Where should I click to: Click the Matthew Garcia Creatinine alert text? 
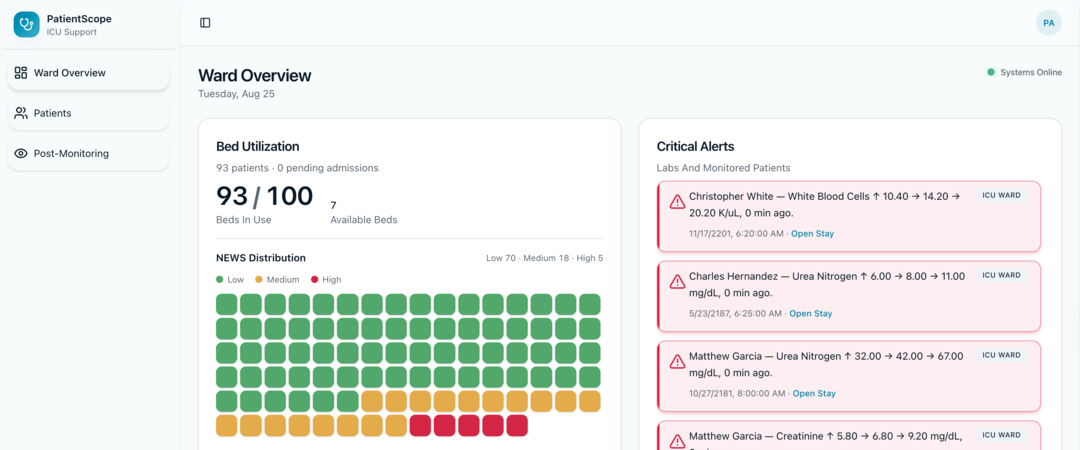pyautogui.click(x=825, y=442)
